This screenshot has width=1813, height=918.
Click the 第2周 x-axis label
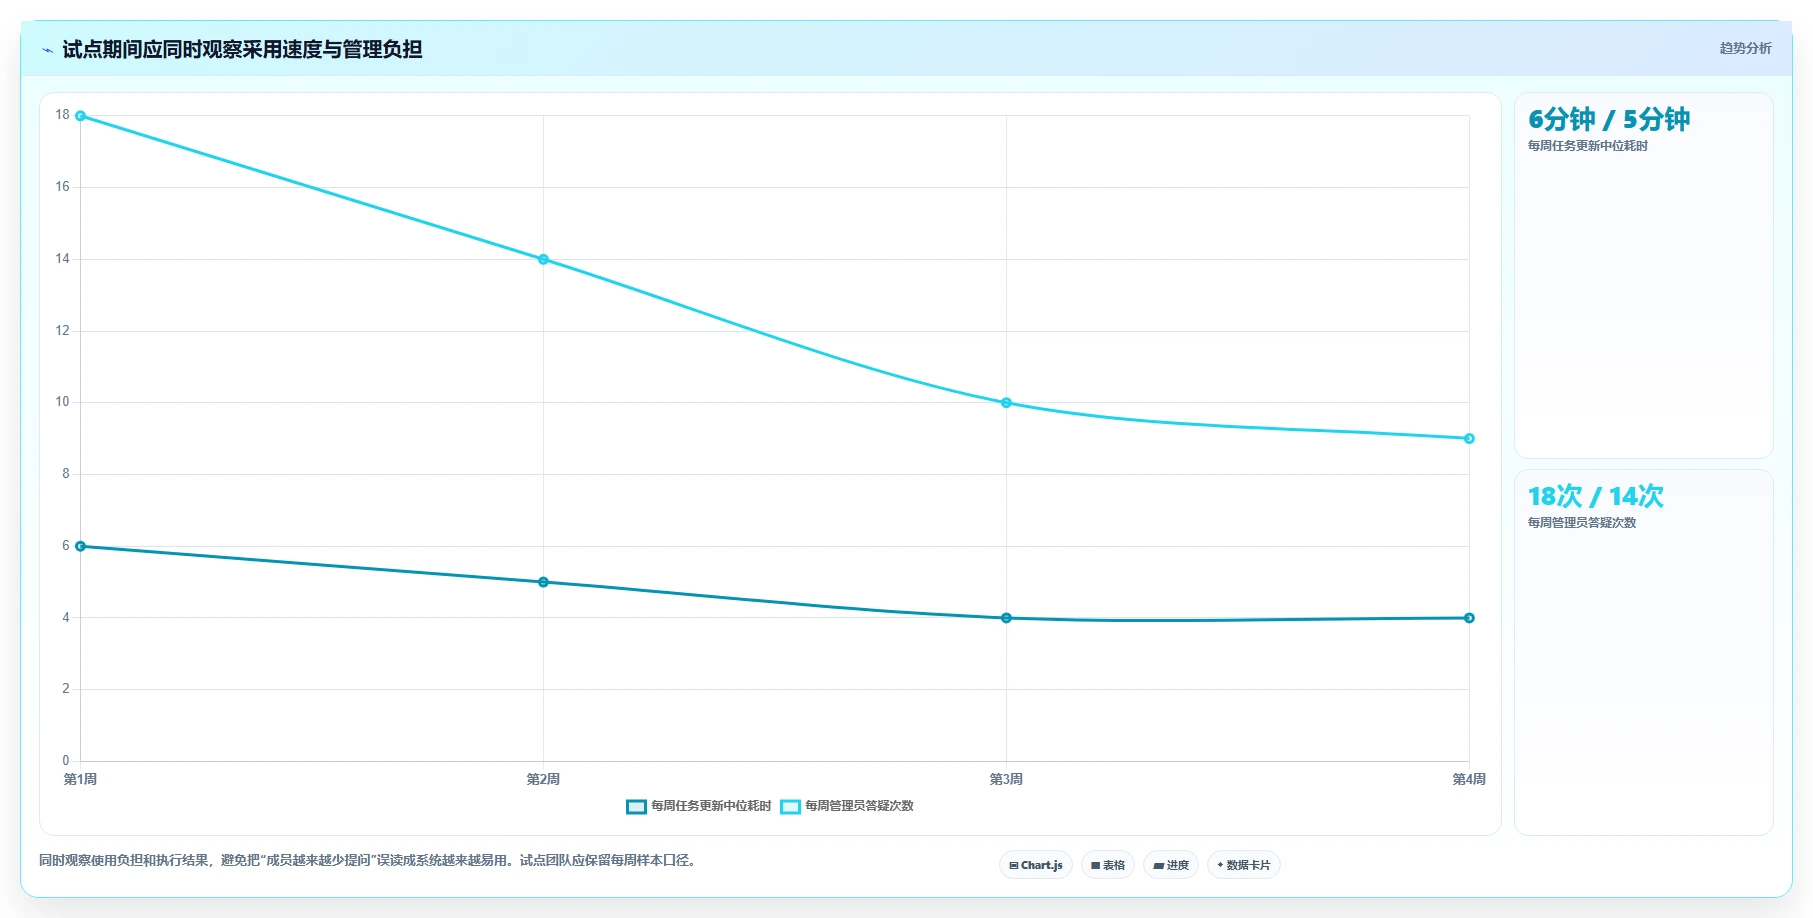pos(543,779)
